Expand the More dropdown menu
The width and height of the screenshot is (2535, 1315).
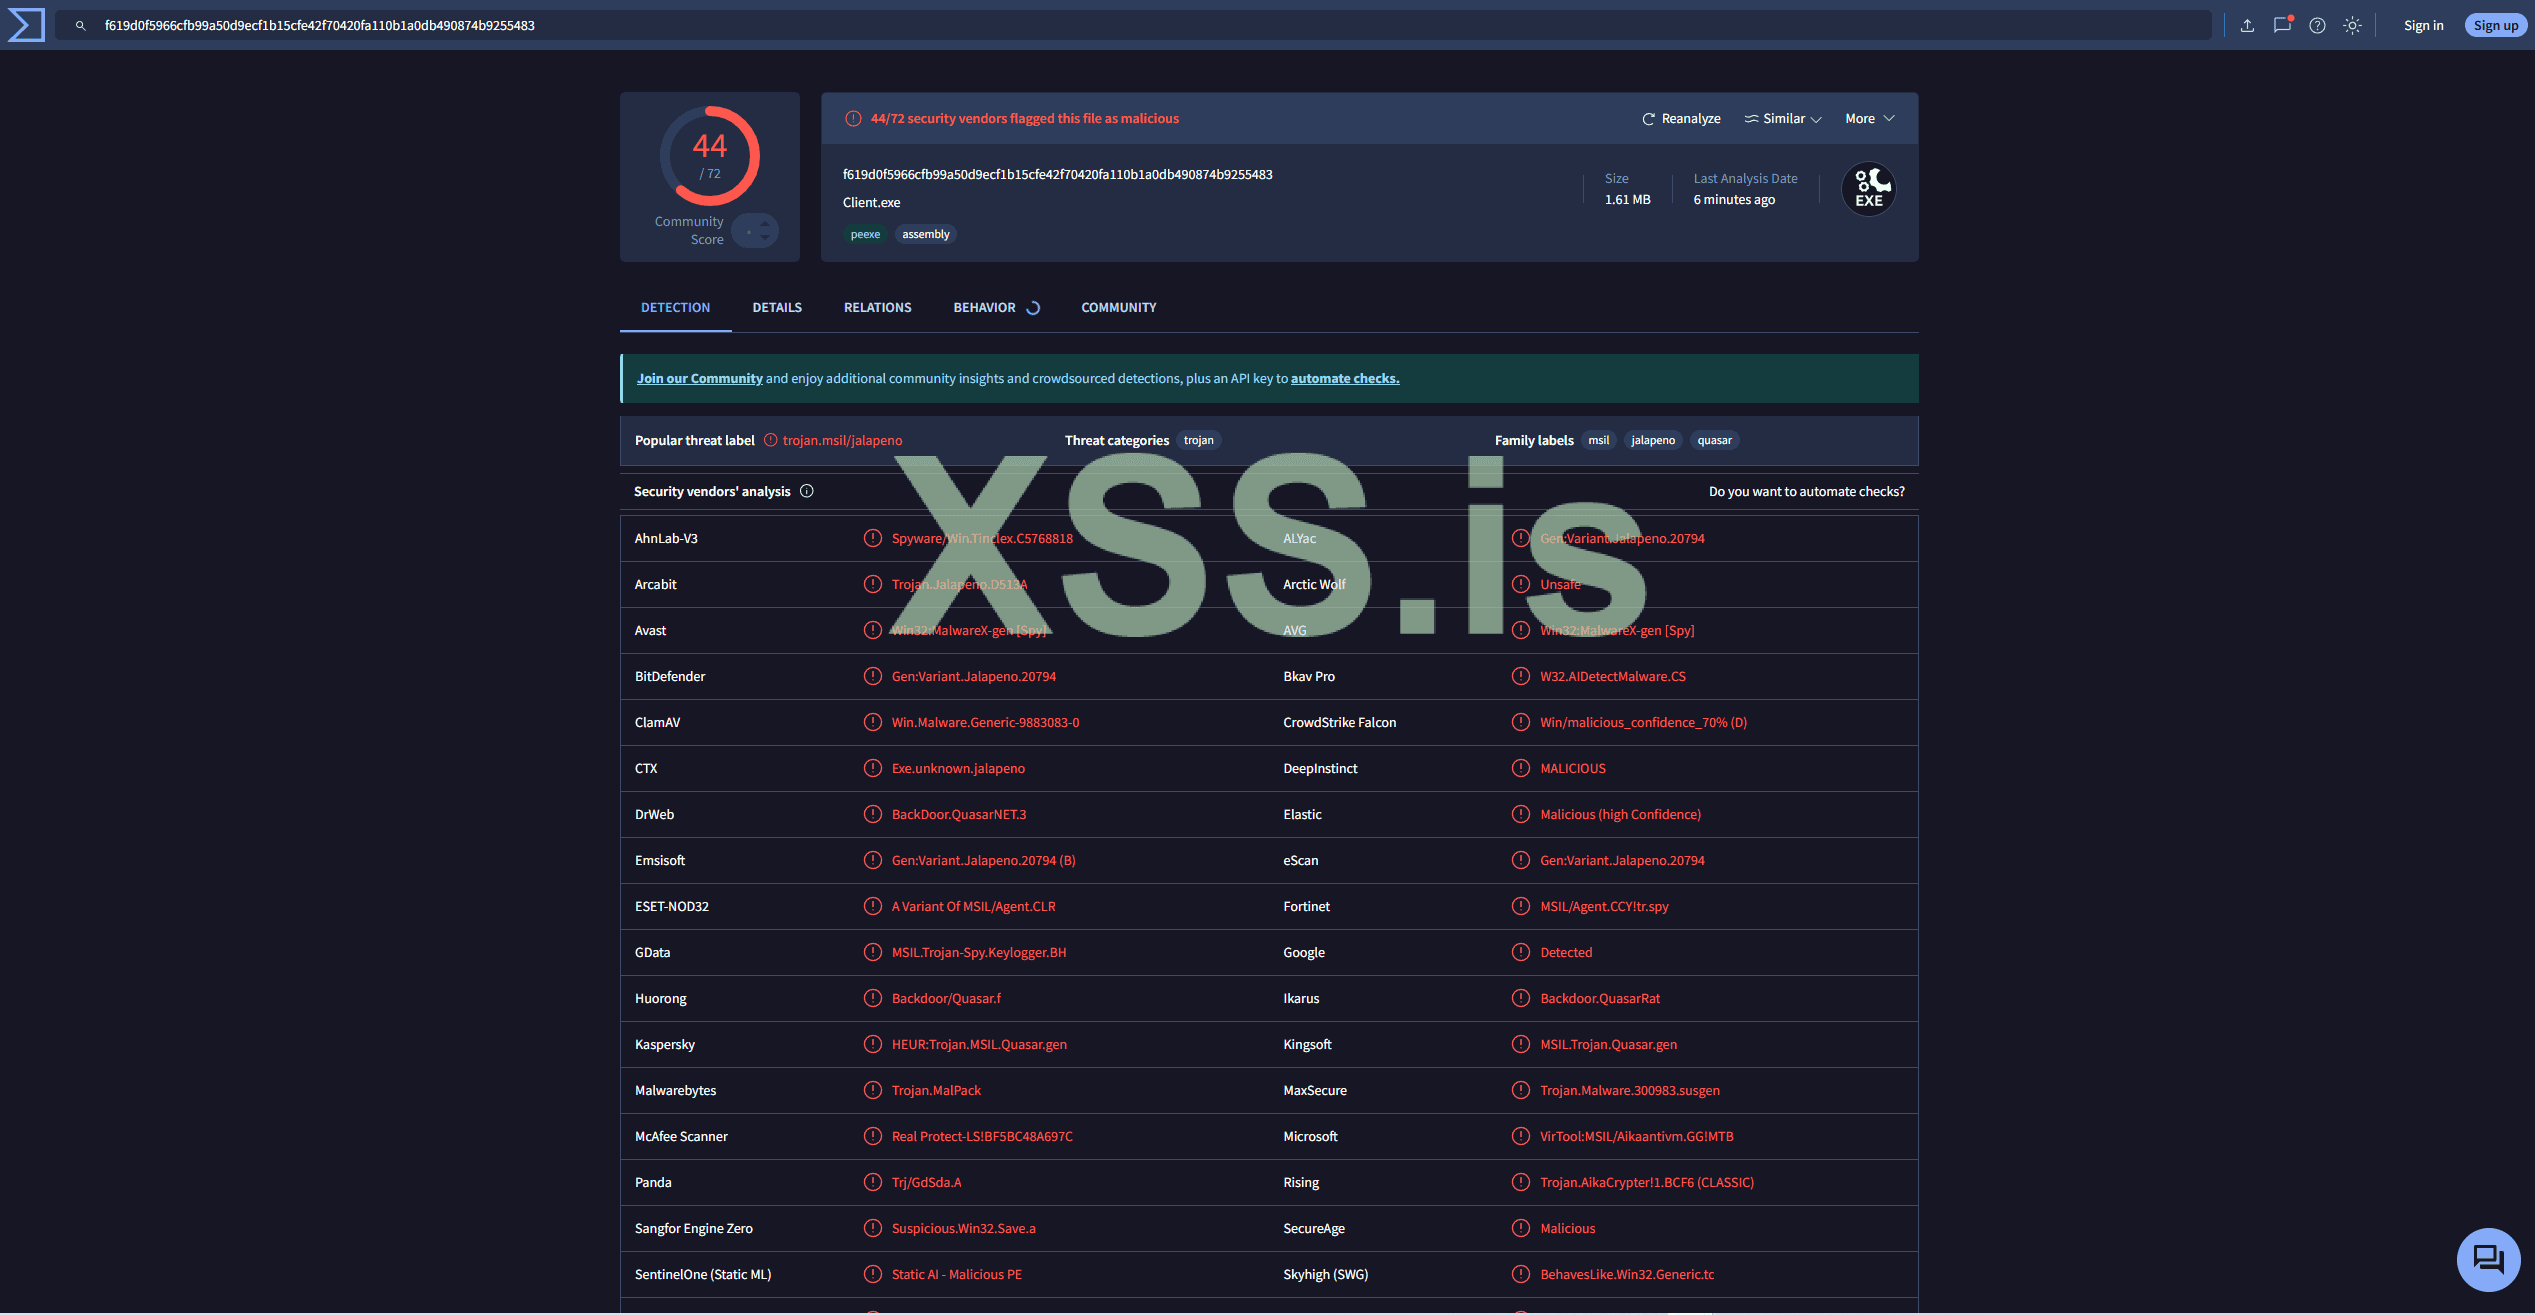click(x=1869, y=118)
